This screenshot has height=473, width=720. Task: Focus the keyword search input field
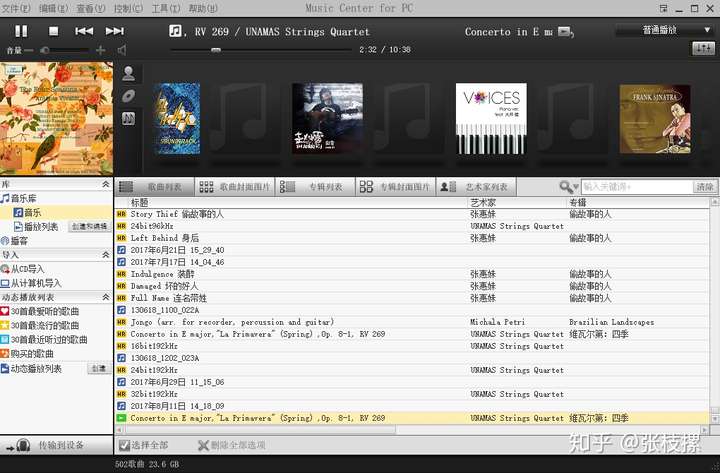coord(637,187)
